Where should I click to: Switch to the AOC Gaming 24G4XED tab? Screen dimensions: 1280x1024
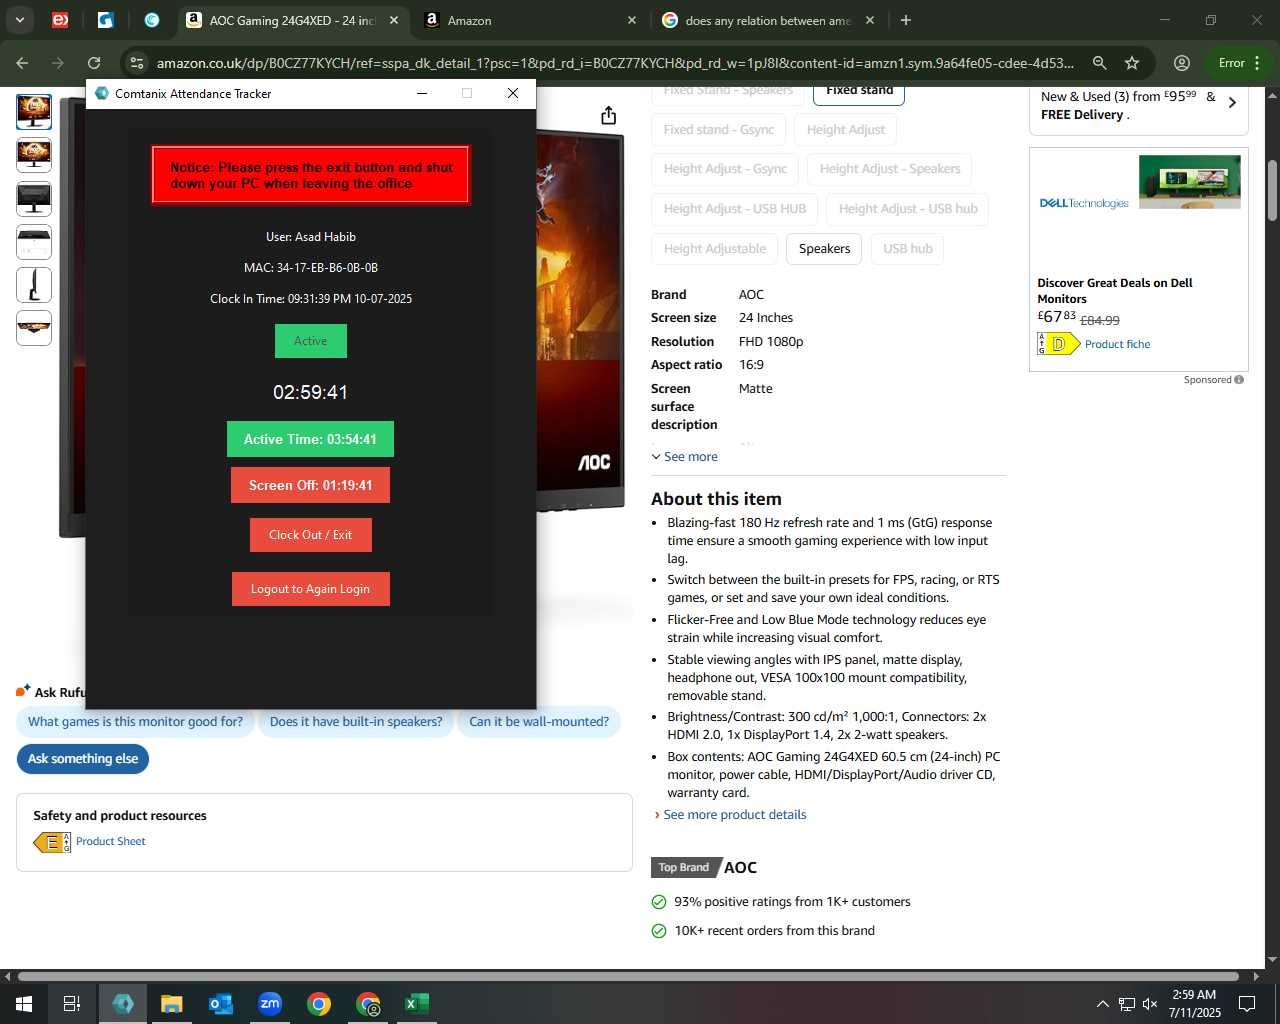point(290,20)
